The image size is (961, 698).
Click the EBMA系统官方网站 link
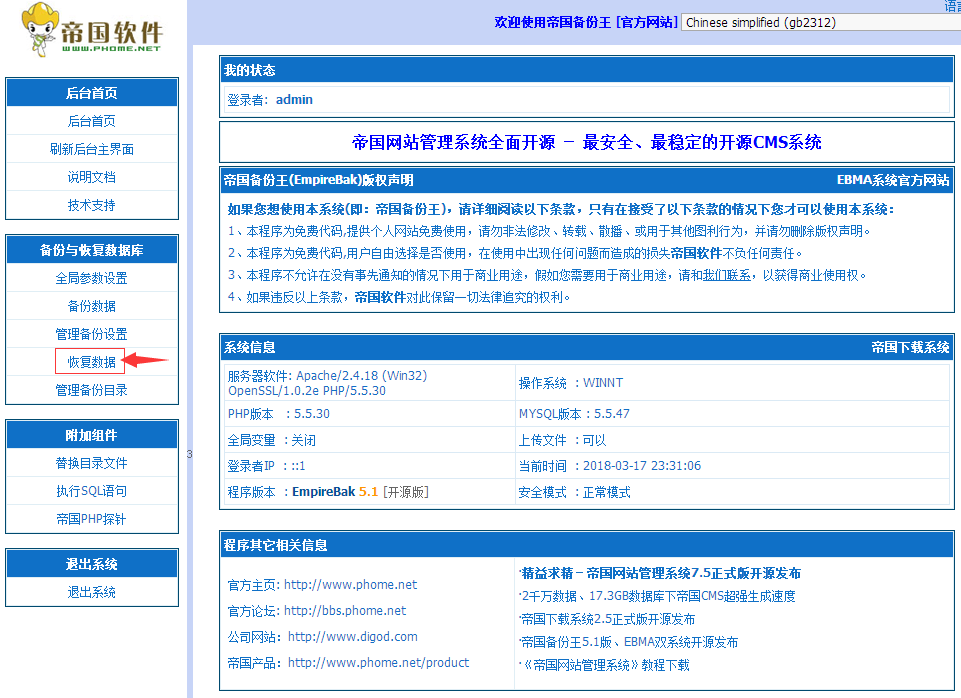click(892, 181)
